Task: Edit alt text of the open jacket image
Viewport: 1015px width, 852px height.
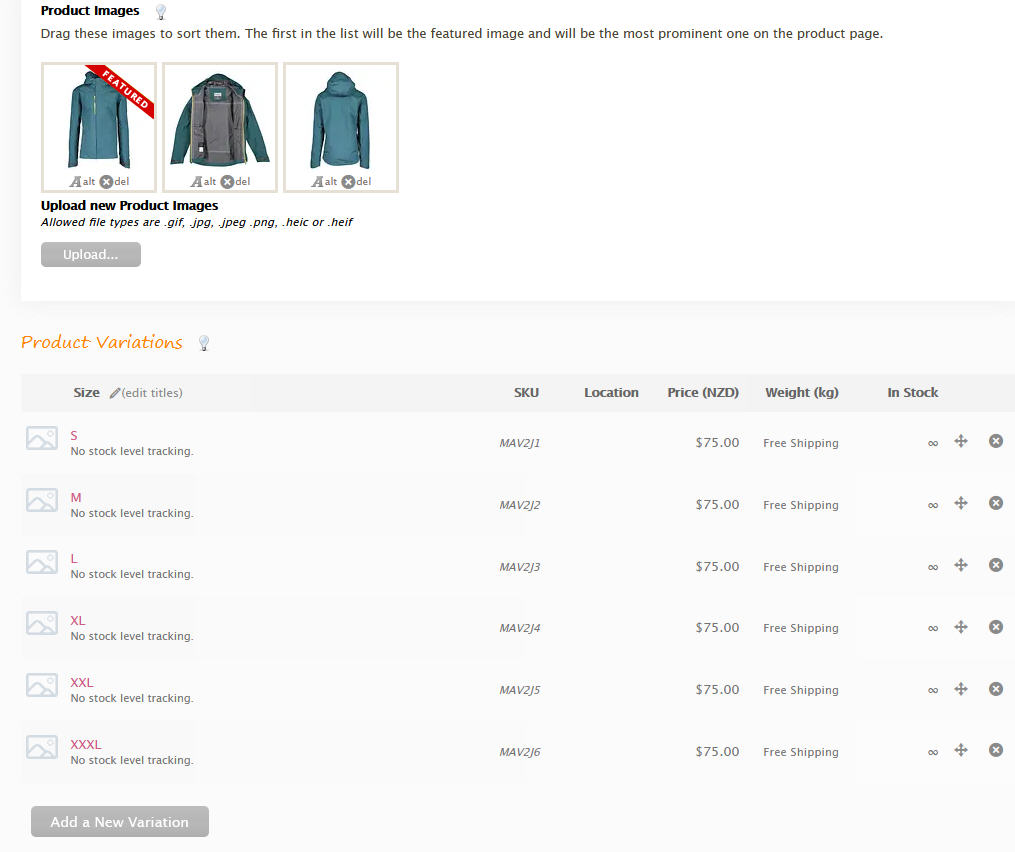Action: coord(203,182)
